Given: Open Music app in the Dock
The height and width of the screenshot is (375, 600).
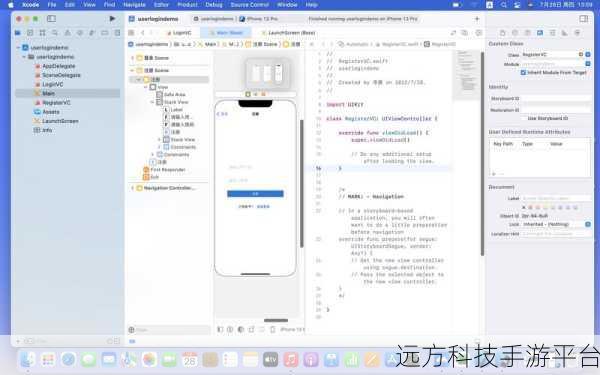Looking at the screenshot, I should [291, 359].
